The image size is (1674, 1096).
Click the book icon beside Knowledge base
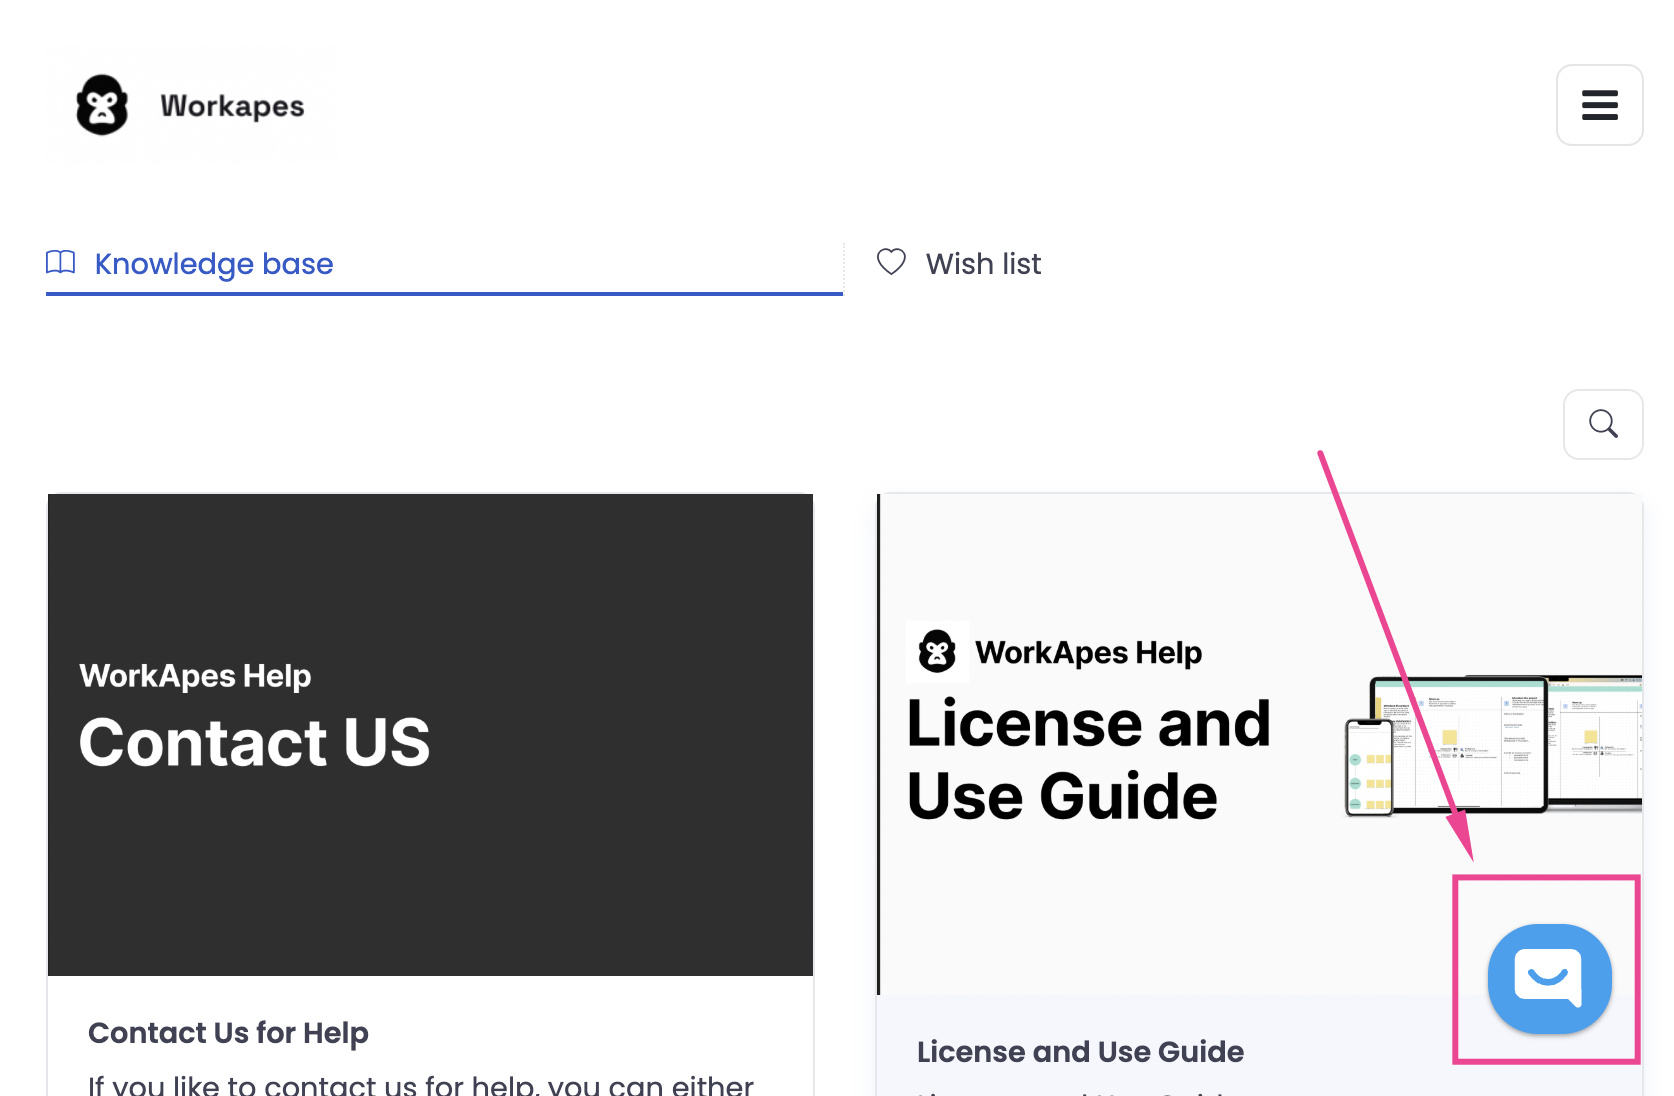click(x=61, y=262)
